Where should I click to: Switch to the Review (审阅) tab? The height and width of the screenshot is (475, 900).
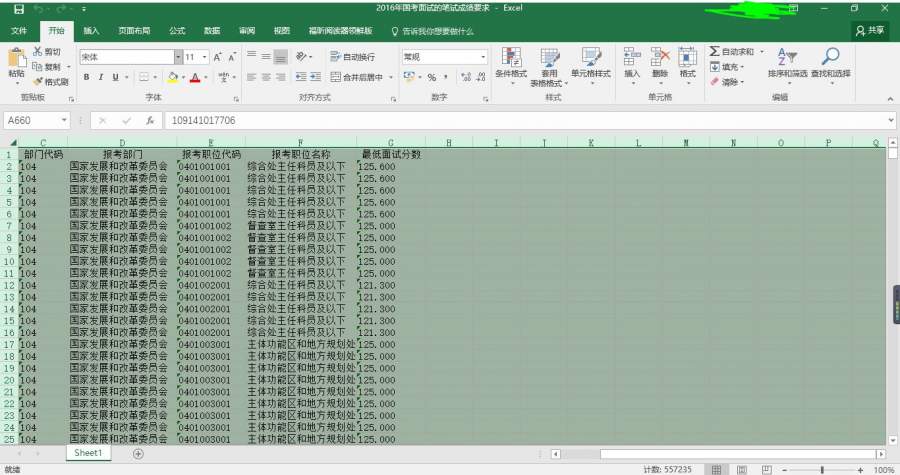(247, 30)
